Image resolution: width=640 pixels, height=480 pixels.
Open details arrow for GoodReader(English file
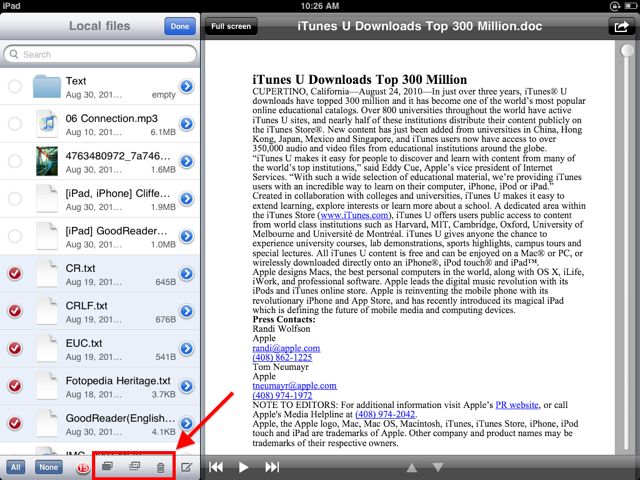[x=187, y=423]
